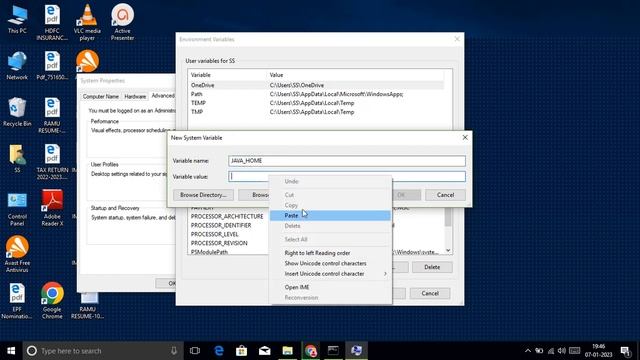Screen dimensions: 640x360
Task: Open notification center icon
Action: tap(626, 351)
